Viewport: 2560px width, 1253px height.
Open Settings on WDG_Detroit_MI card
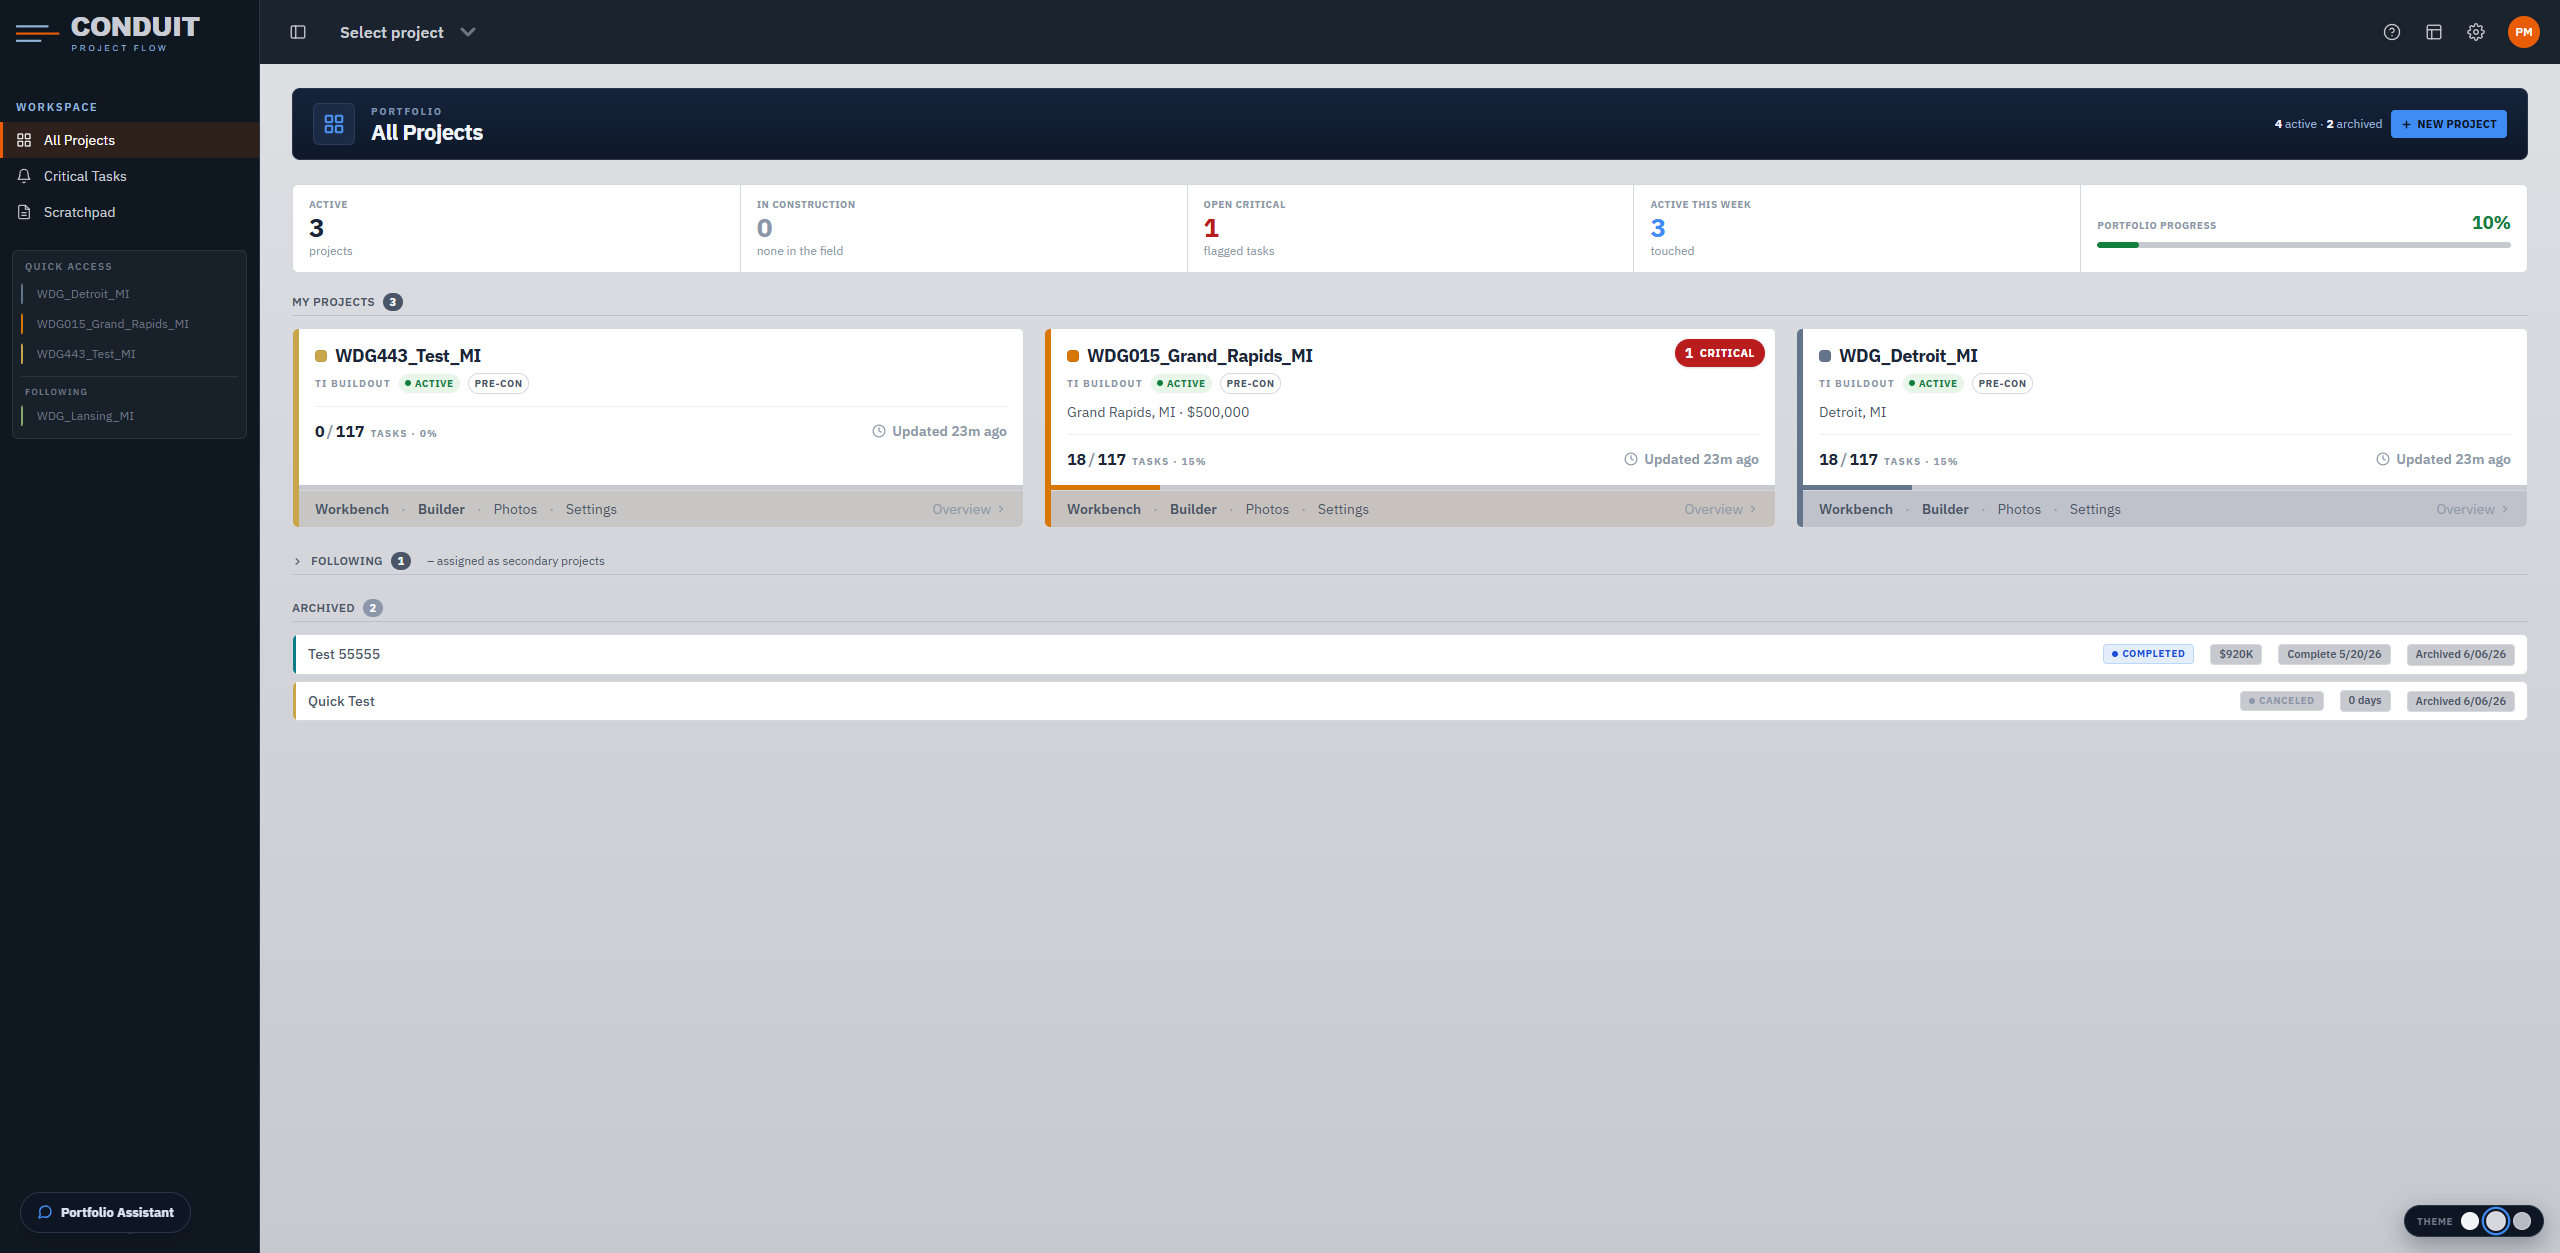[x=2095, y=509]
